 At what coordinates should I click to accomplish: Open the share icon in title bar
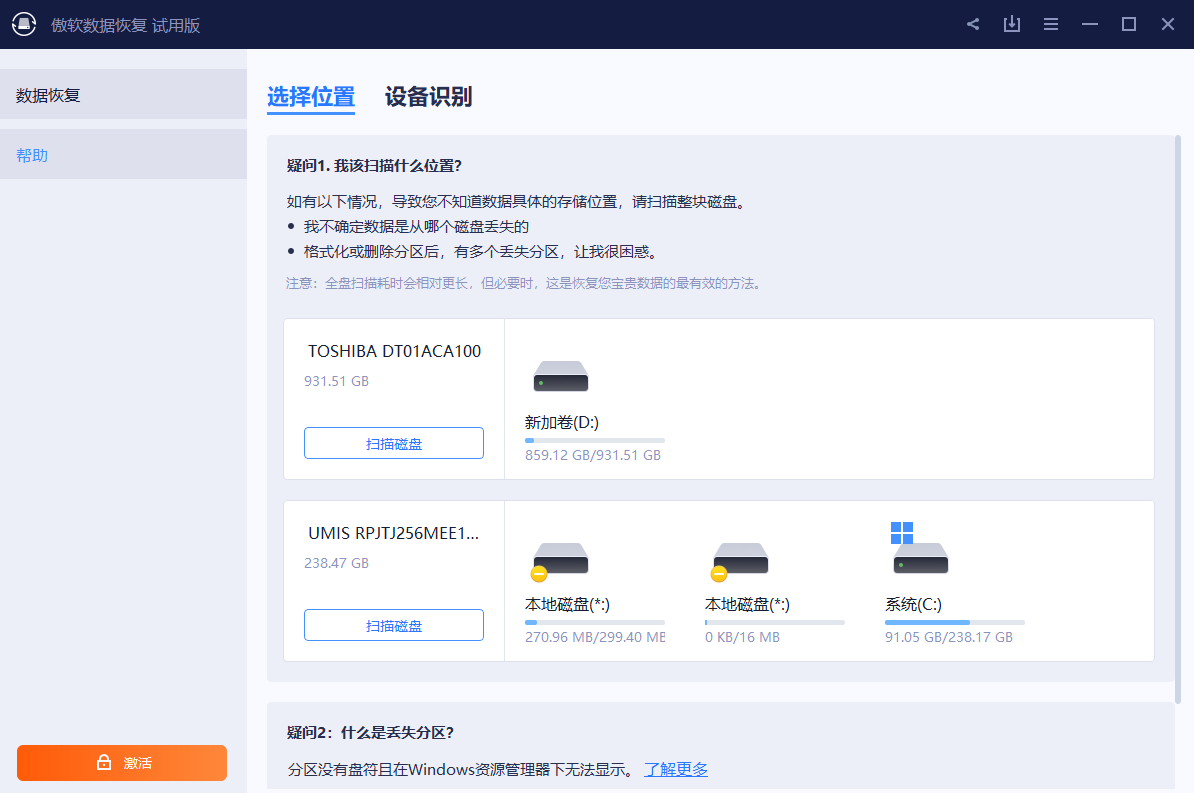(x=972, y=23)
